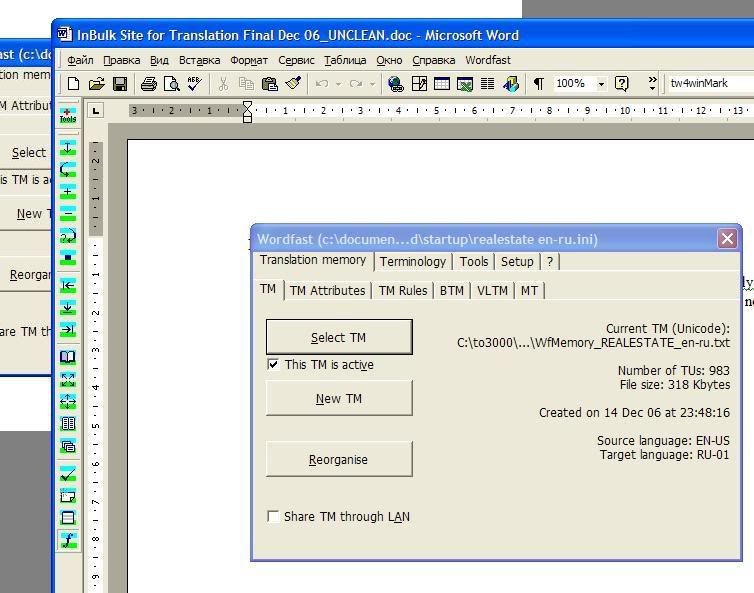Viewport: 754px width, 593px height.
Task: Open the MT subtab
Action: [x=529, y=290]
